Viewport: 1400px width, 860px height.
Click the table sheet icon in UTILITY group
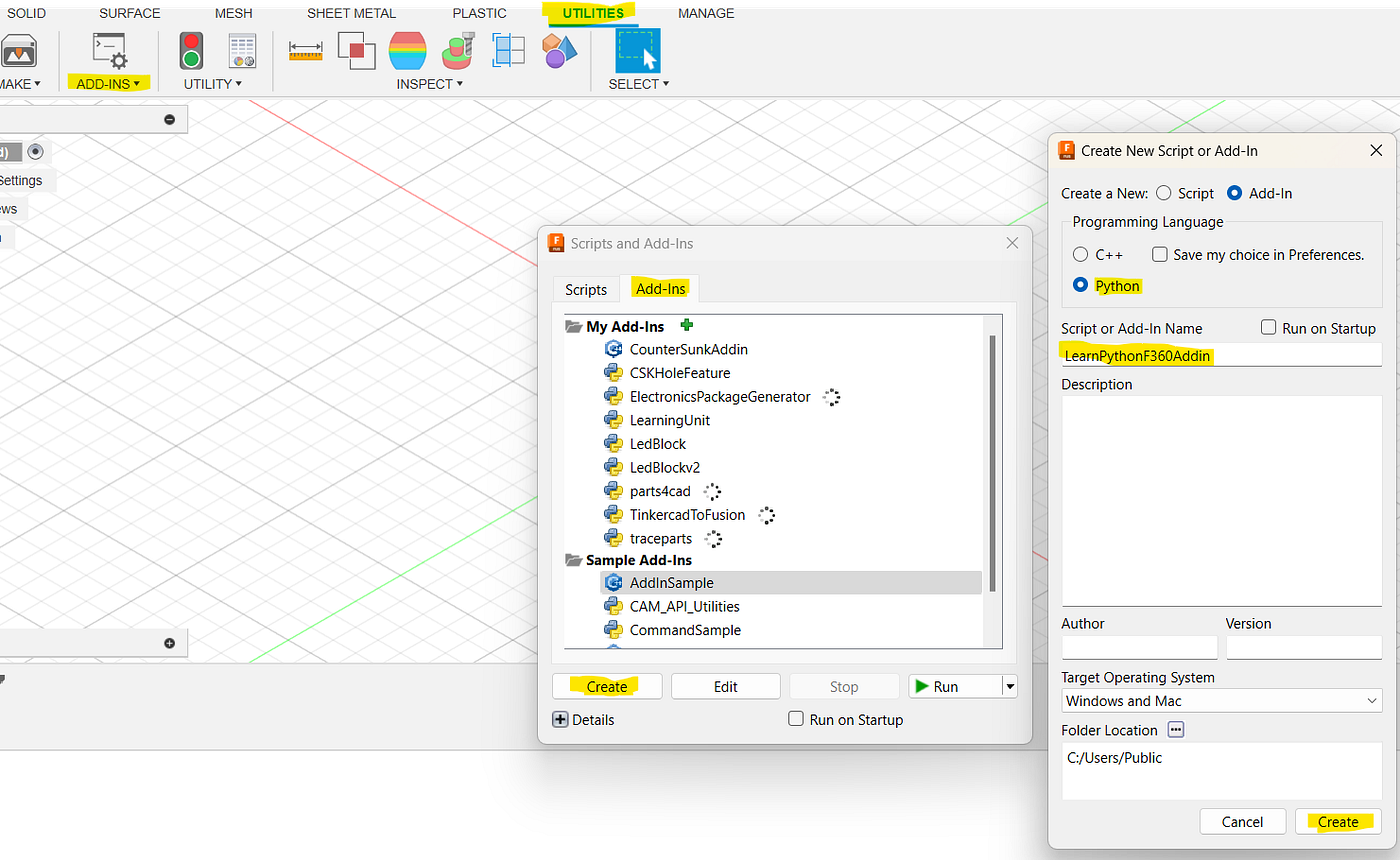pyautogui.click(x=242, y=50)
